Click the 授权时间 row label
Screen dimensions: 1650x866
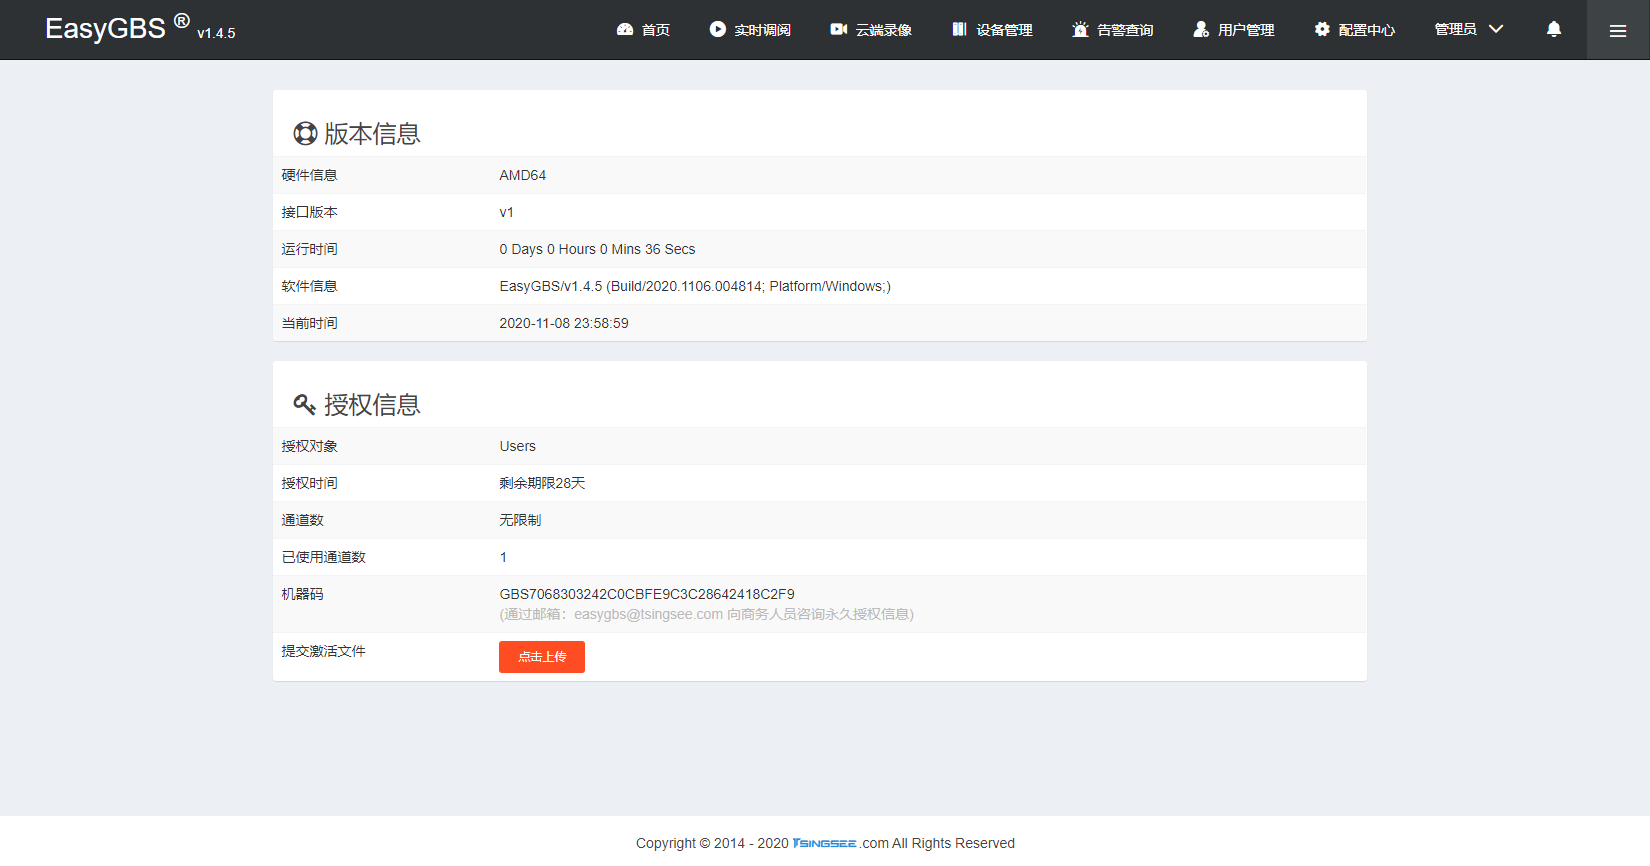pyautogui.click(x=309, y=483)
